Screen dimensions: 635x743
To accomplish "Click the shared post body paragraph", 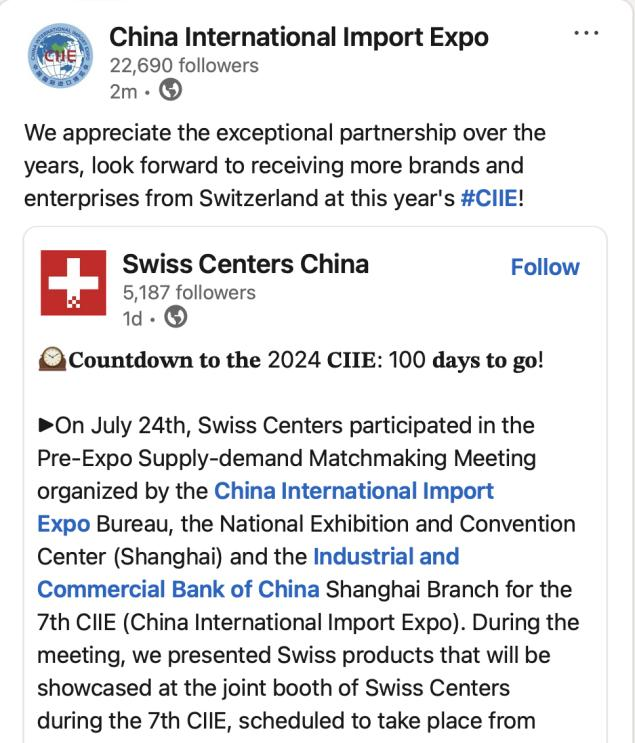I will (308, 573).
